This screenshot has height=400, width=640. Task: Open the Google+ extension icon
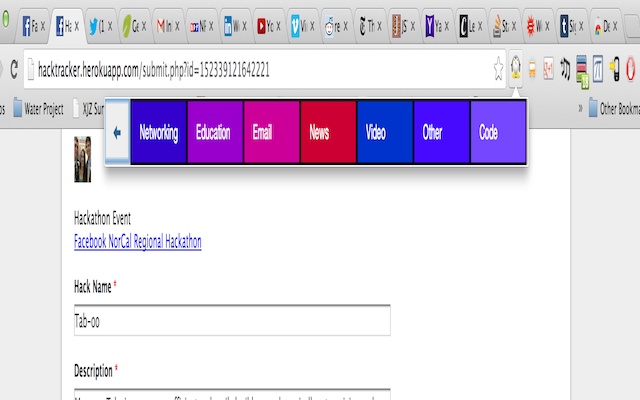pyautogui.click(x=549, y=69)
